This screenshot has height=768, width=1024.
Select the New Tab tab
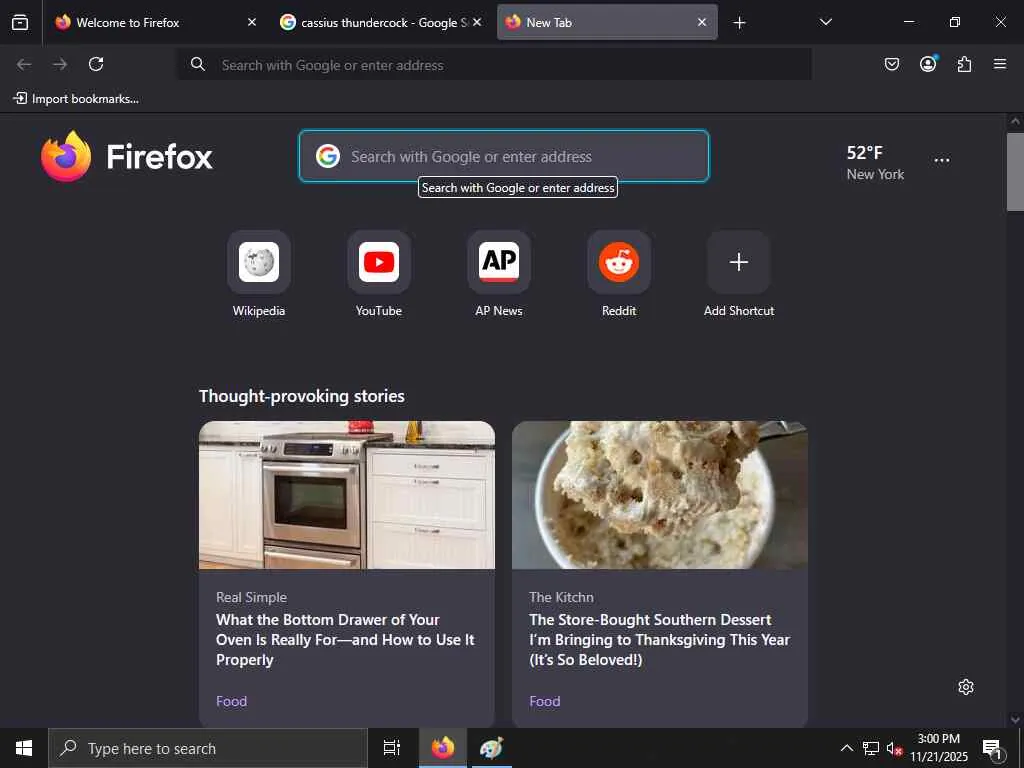pyautogui.click(x=607, y=22)
